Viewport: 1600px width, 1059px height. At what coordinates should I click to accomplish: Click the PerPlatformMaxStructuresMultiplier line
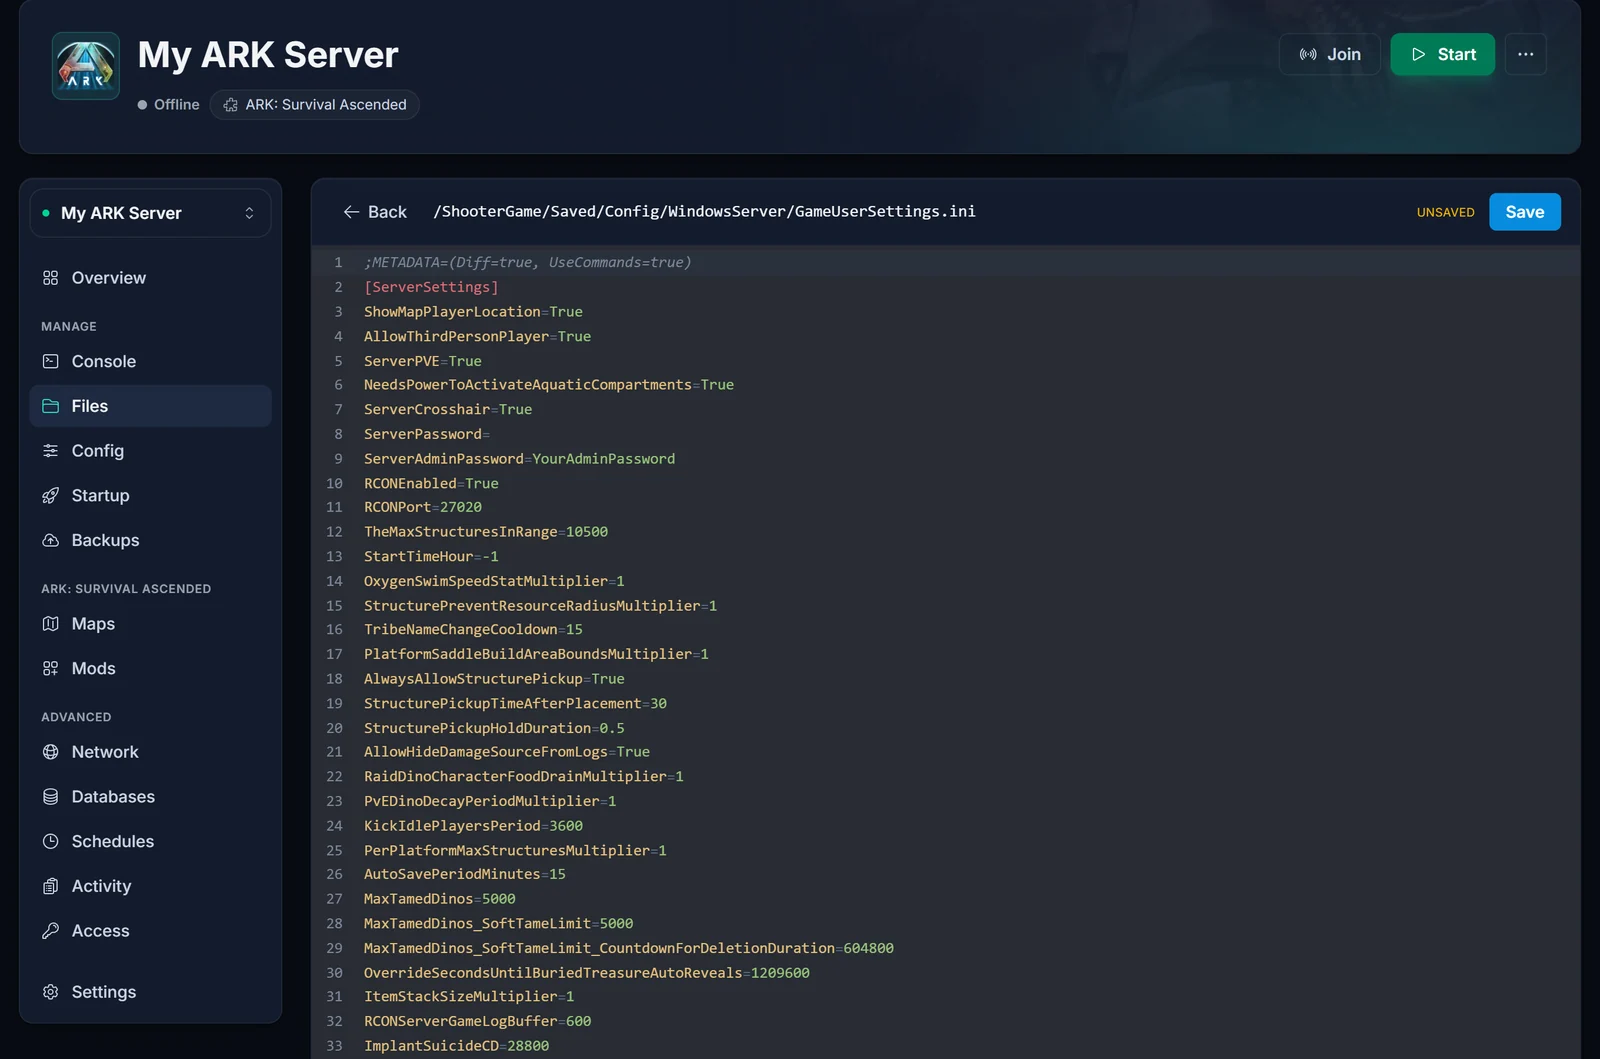point(515,850)
